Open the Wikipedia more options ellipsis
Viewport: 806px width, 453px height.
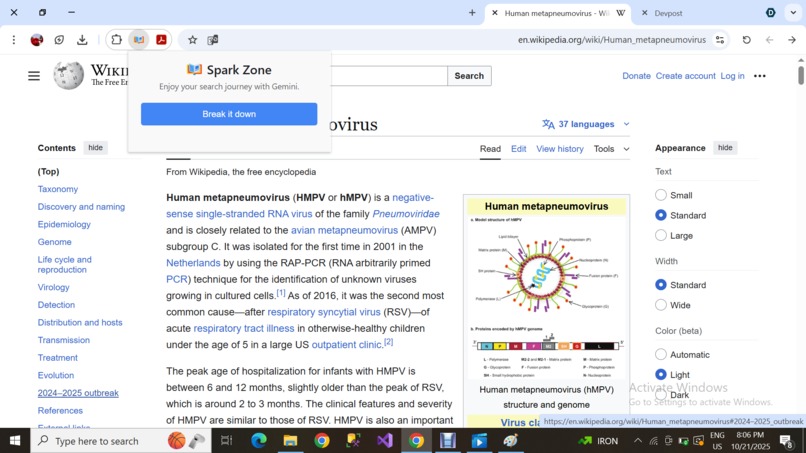(x=760, y=76)
